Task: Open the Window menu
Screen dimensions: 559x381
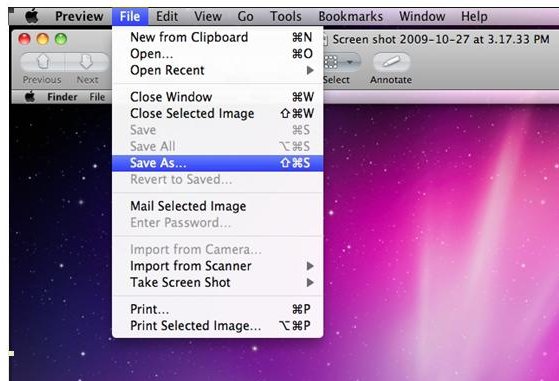Action: [x=422, y=16]
